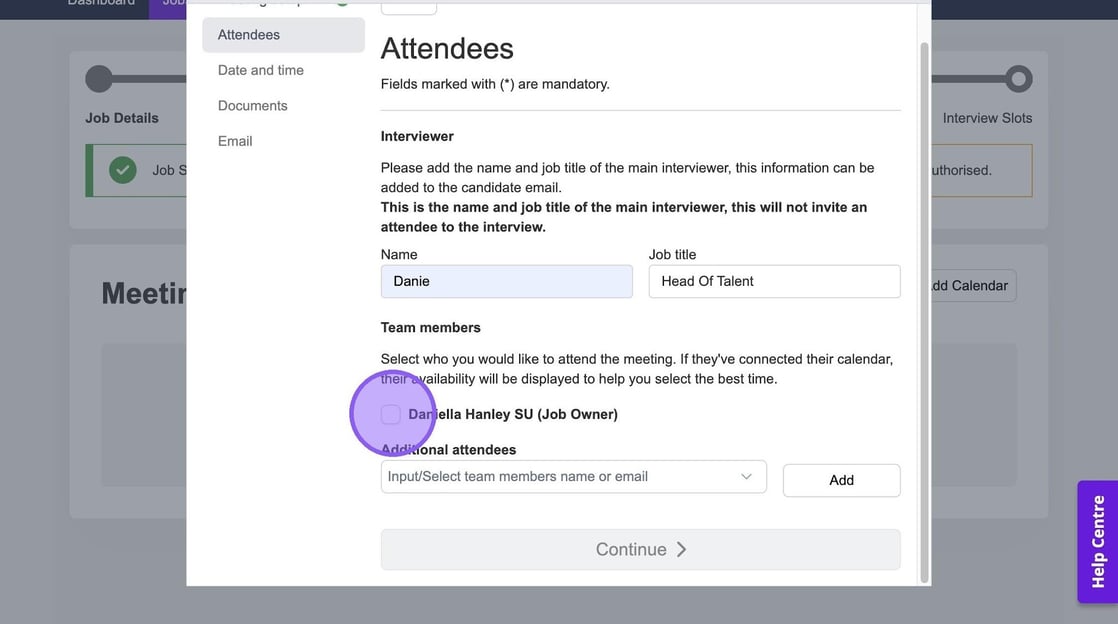Click into the interviewer Name field
Viewport: 1118px width, 624px height.
(506, 281)
